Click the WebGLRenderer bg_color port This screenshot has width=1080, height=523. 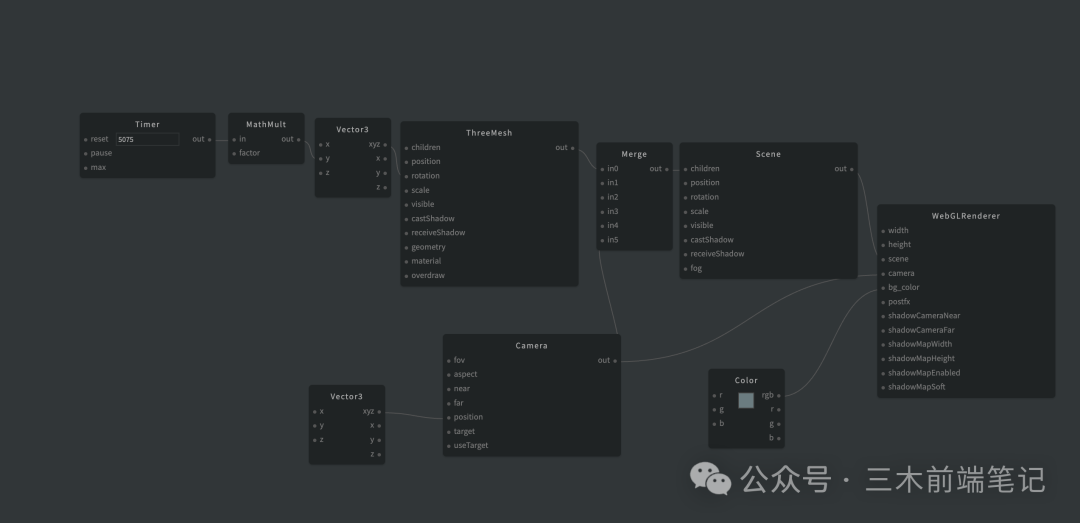[x=883, y=288]
